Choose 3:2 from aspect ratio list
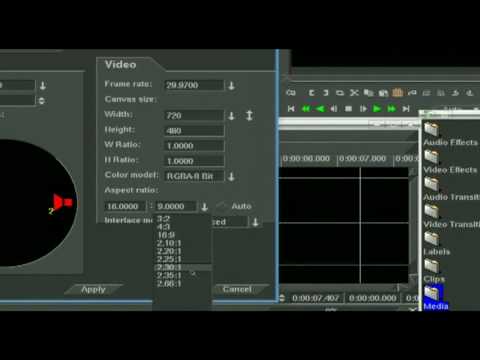This screenshot has height=360, width=480. point(163,219)
